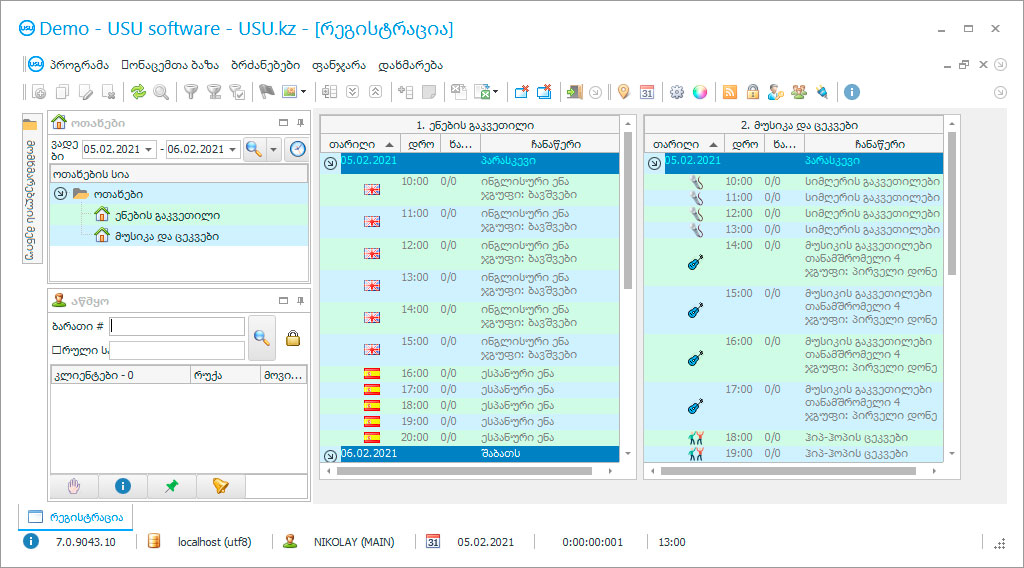Click the yellow bell button below clients

coord(221,486)
